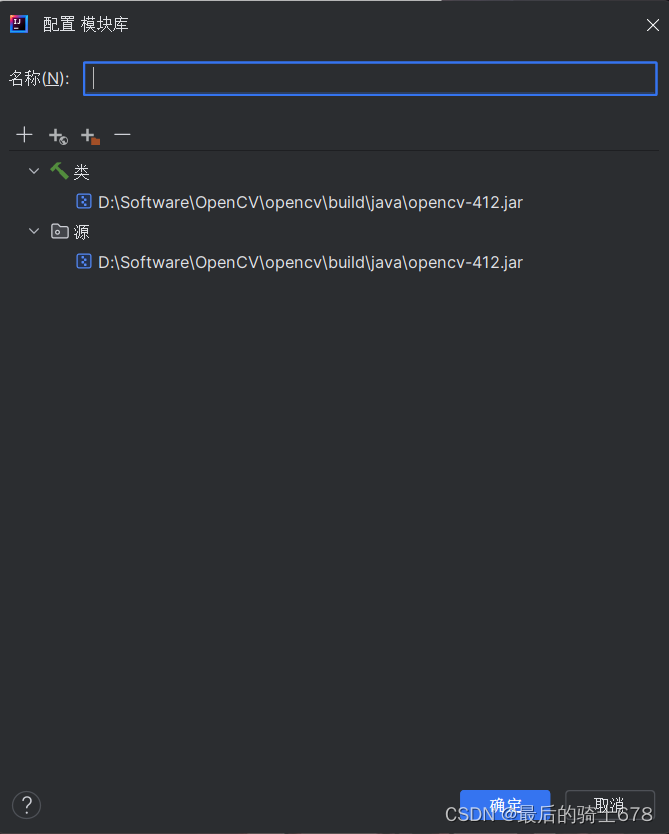Click the plus icon to add library files
Screen dimensions: 669x834
[24, 134]
